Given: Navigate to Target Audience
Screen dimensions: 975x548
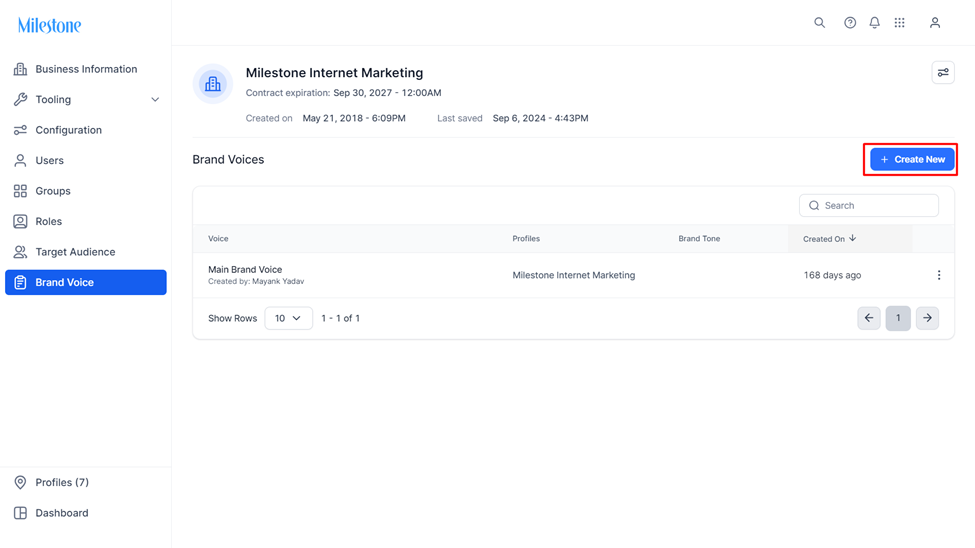Looking at the screenshot, I should tap(86, 252).
